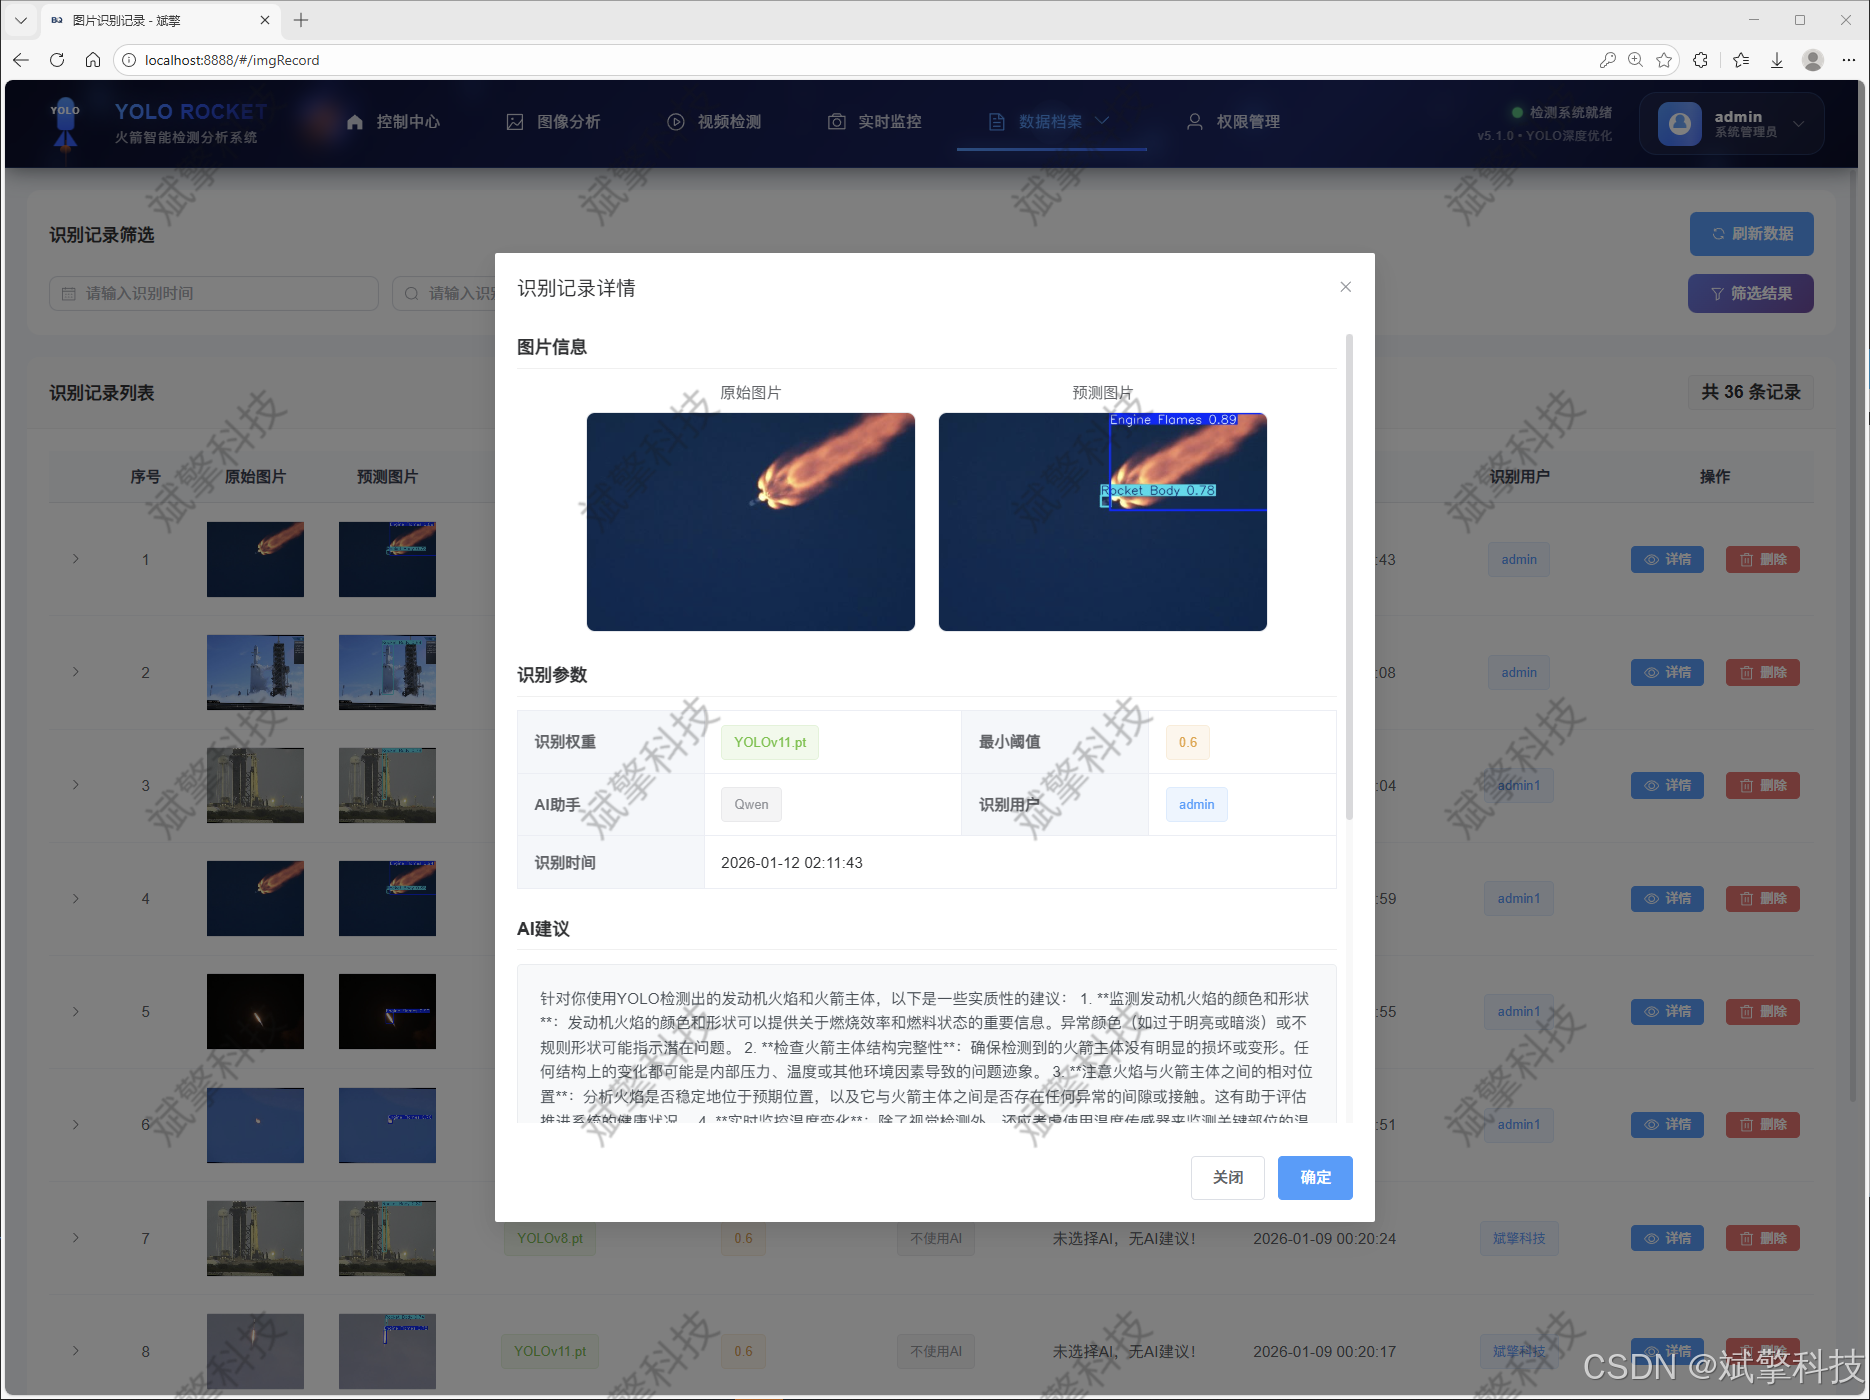Click the address bar URL localhost:8888
Image resolution: width=1870 pixels, height=1400 pixels.
tap(232, 60)
